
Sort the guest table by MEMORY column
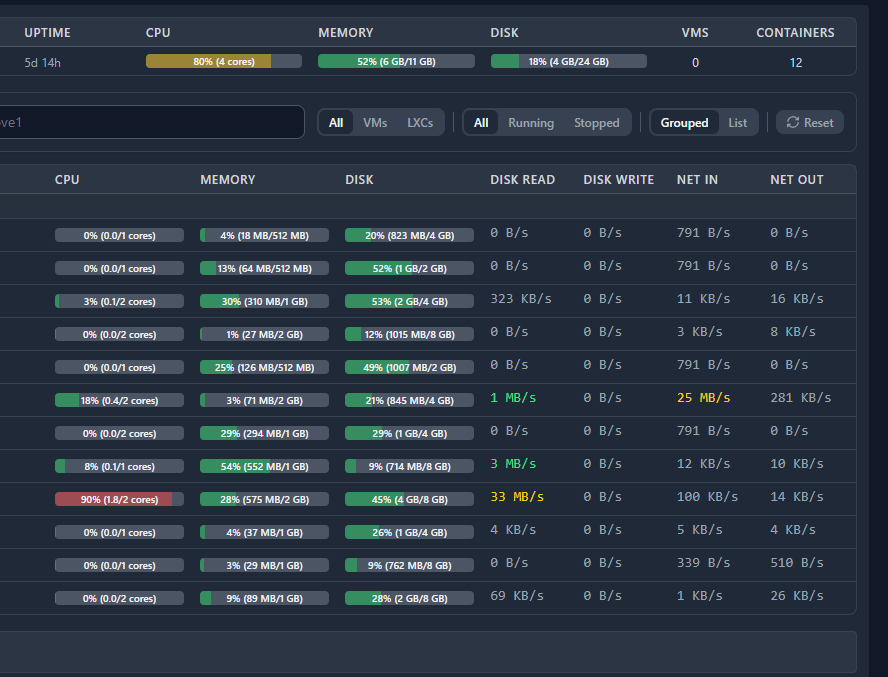[x=227, y=180]
